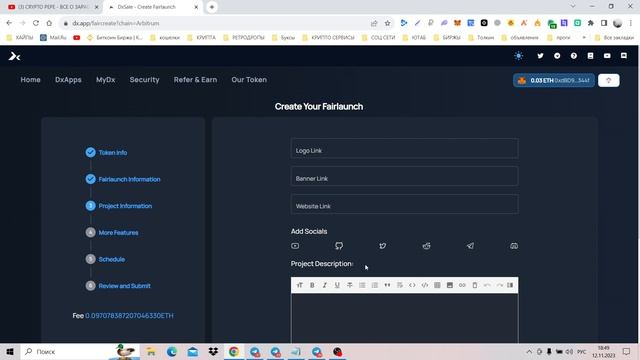640x360 pixels.
Task: Expand the hidden bookmarks chevron
Action: [x=584, y=37]
